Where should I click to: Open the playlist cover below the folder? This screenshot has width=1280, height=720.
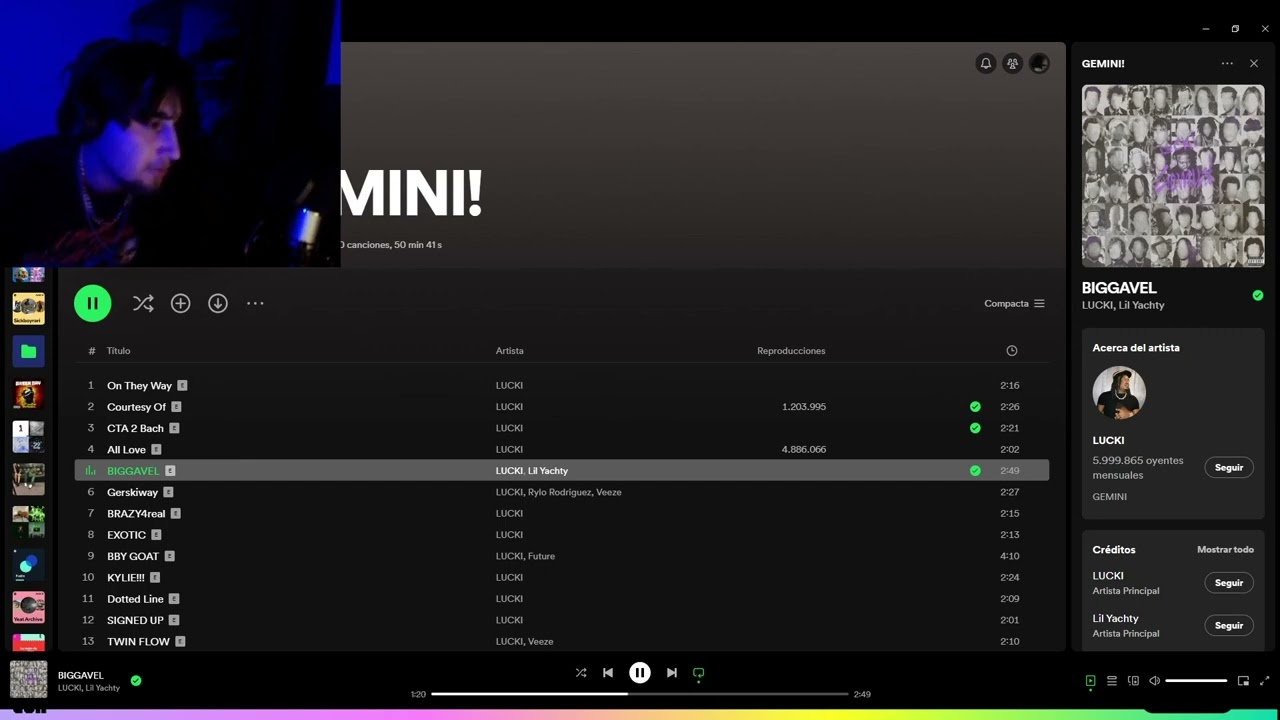click(x=28, y=394)
